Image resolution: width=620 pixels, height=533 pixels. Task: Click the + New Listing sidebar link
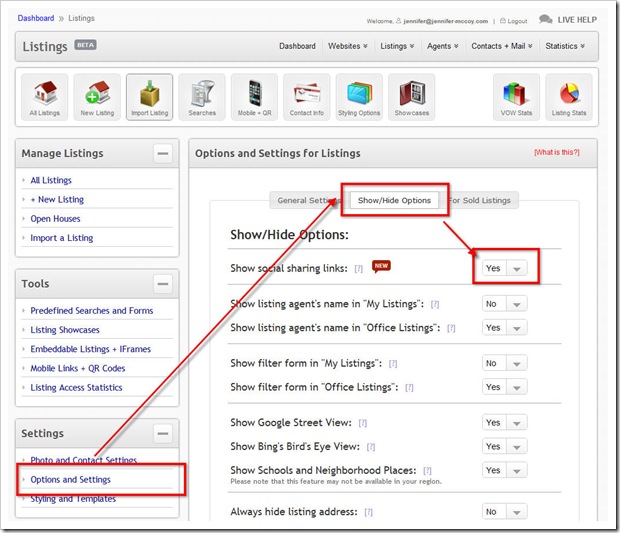click(57, 200)
